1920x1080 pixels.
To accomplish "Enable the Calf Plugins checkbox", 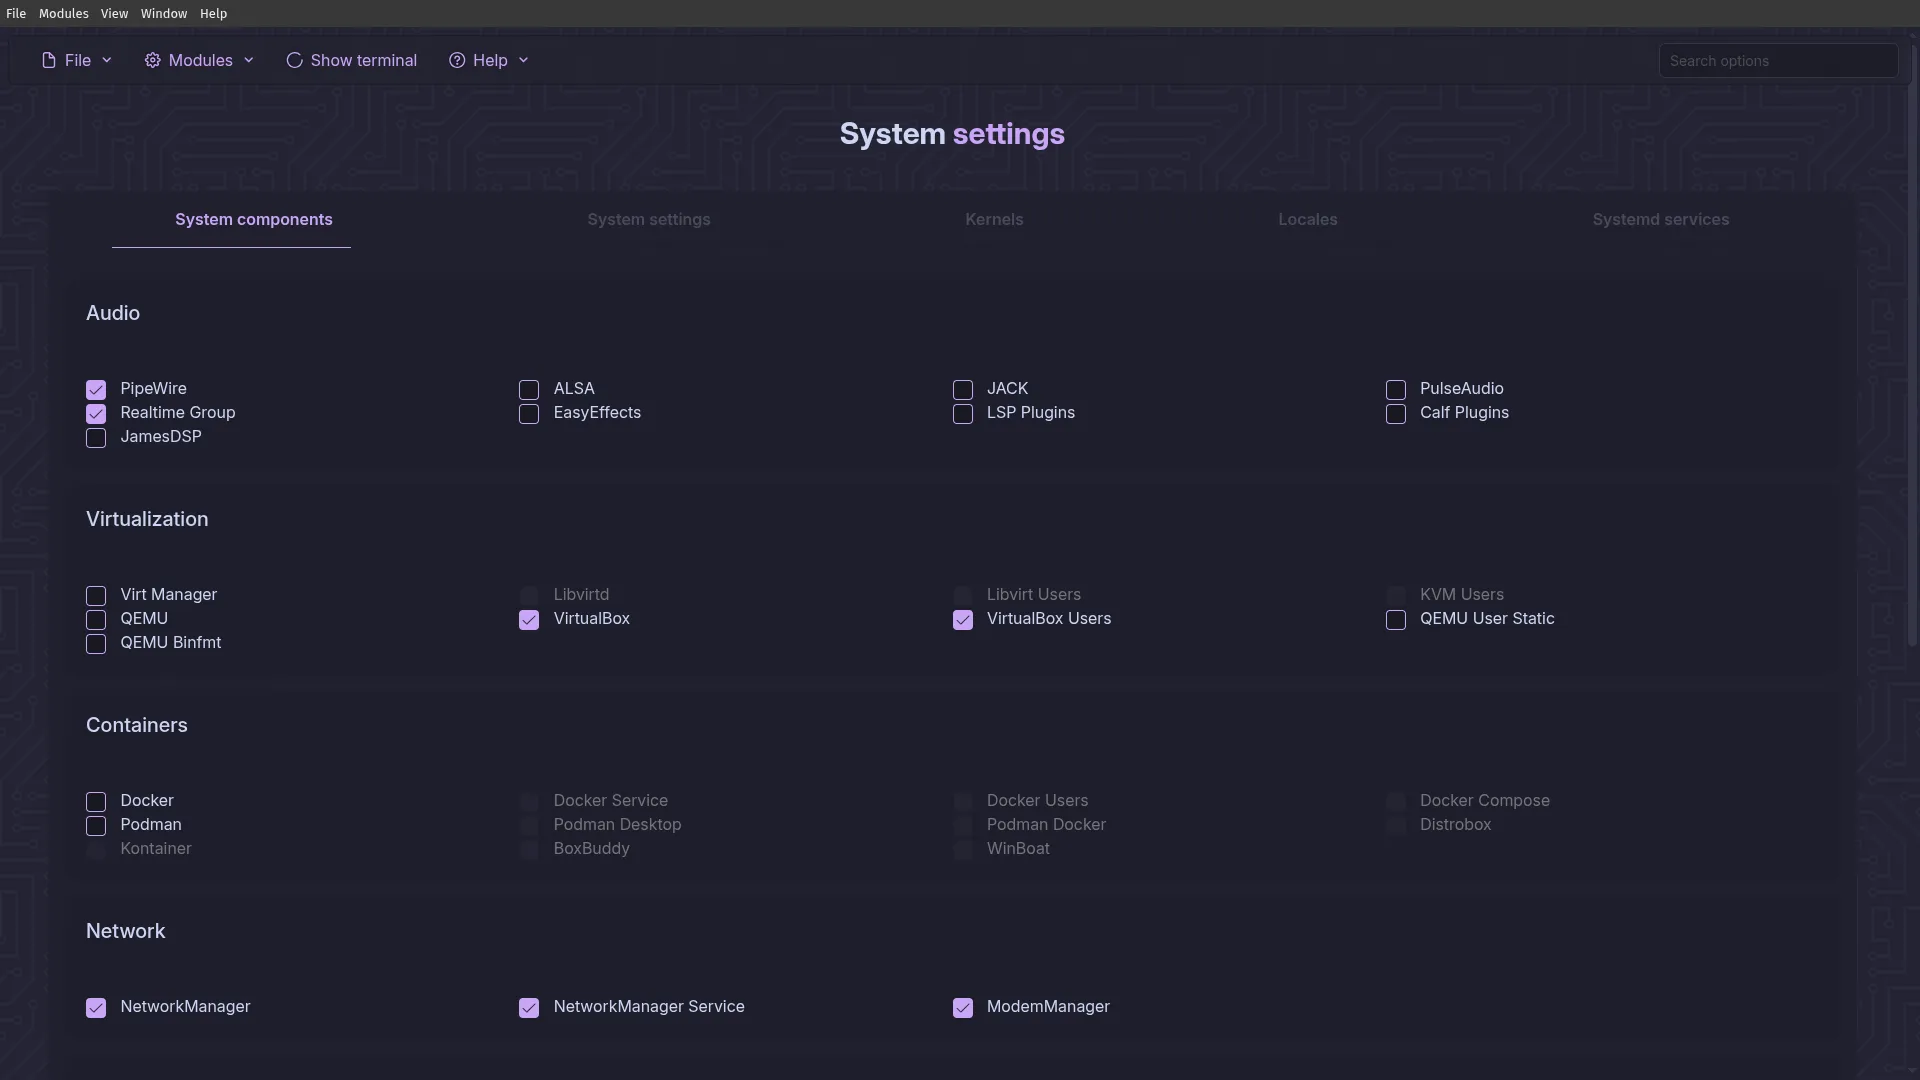I will [x=1396, y=414].
